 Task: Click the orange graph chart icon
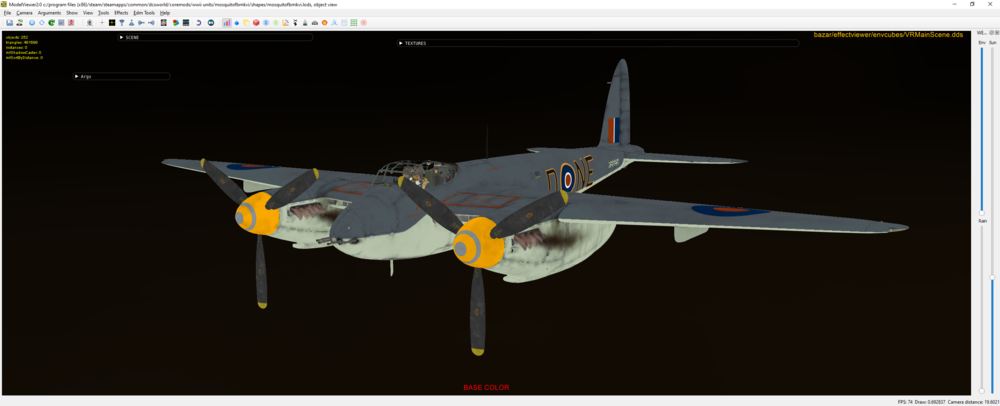286,22
